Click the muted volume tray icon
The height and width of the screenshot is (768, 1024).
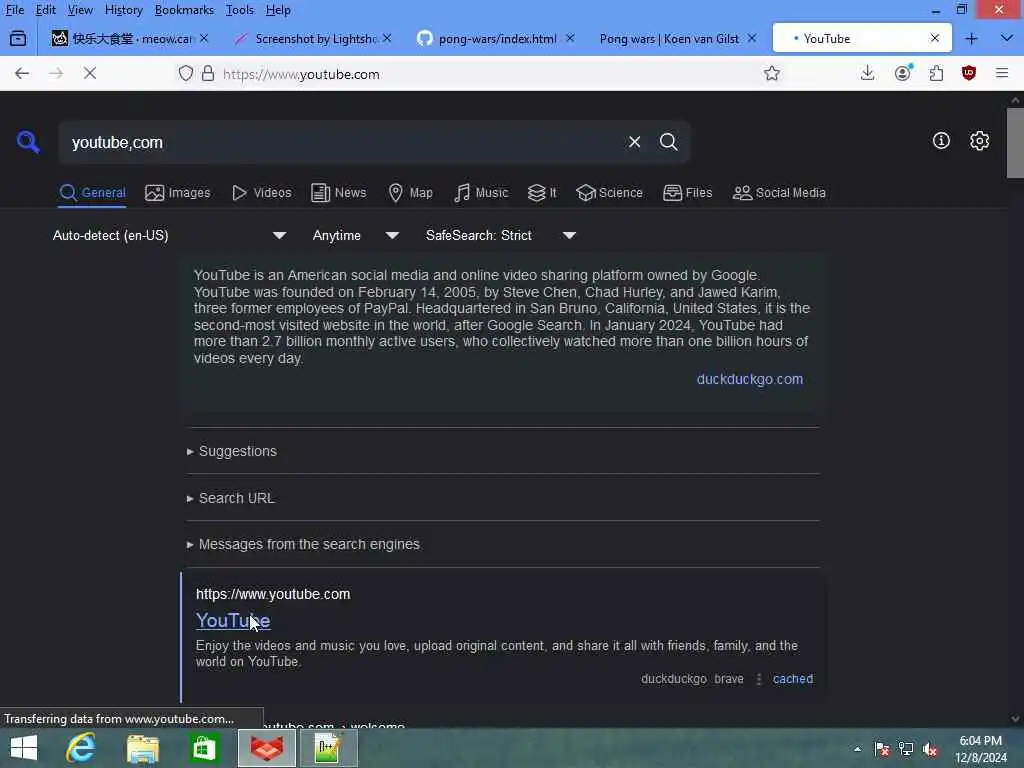tap(930, 749)
